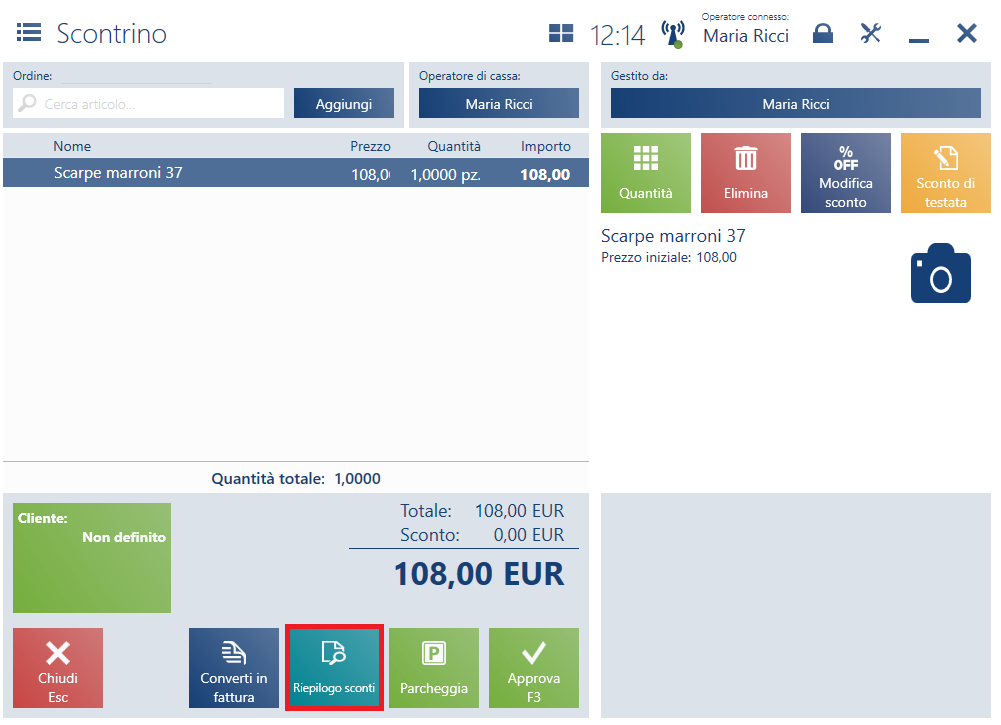Change Gestito da Maria Ricci selector

(795, 104)
